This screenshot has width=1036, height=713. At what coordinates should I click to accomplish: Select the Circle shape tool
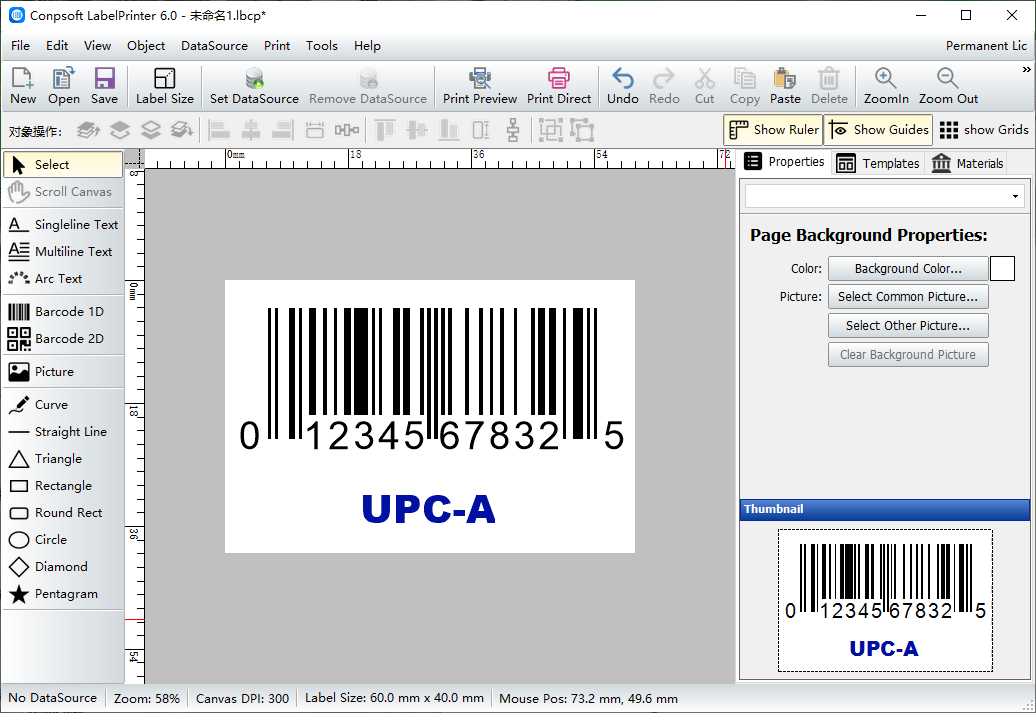63,540
